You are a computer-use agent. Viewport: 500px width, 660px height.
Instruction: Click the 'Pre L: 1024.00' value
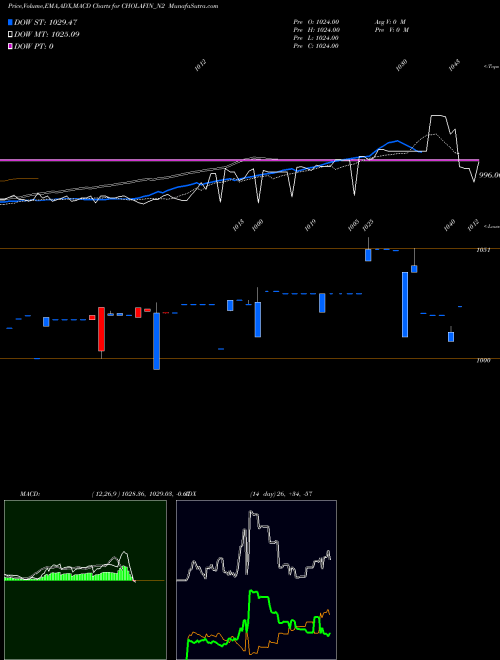(316, 38)
